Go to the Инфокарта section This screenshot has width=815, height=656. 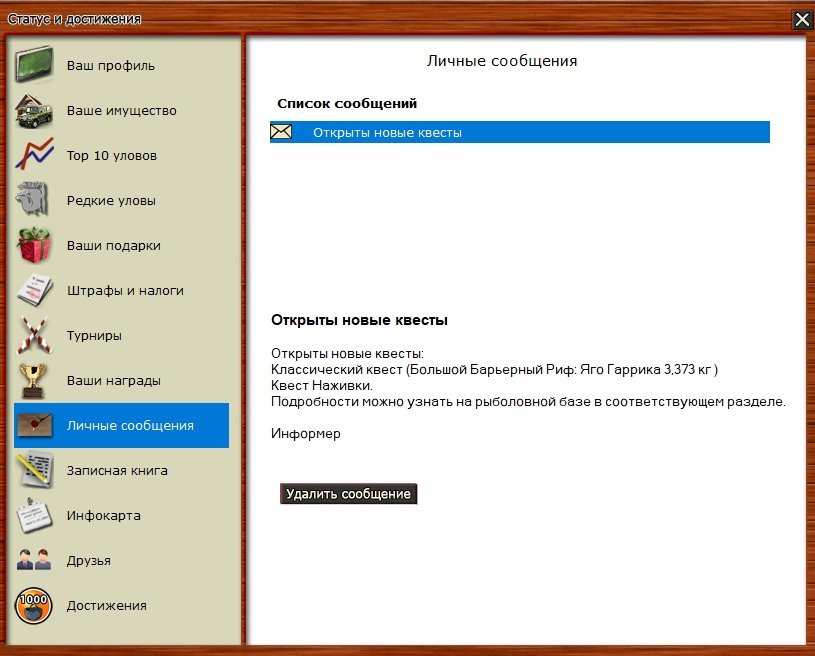103,516
